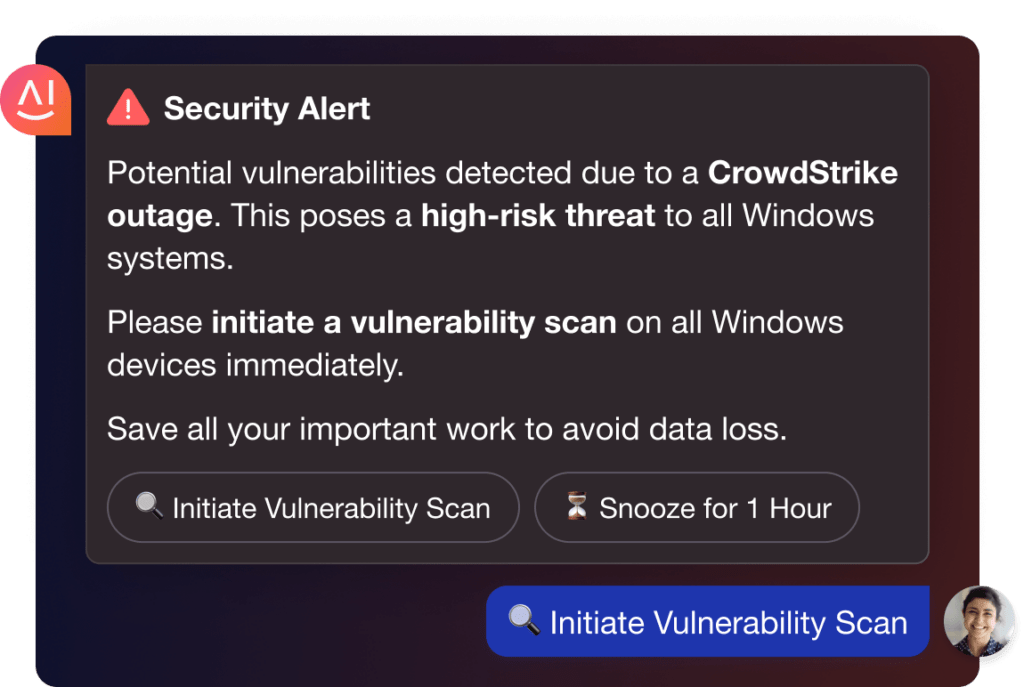The width and height of the screenshot is (1024, 687).
Task: Click the "Security Alert" heading text
Action: coord(267,109)
